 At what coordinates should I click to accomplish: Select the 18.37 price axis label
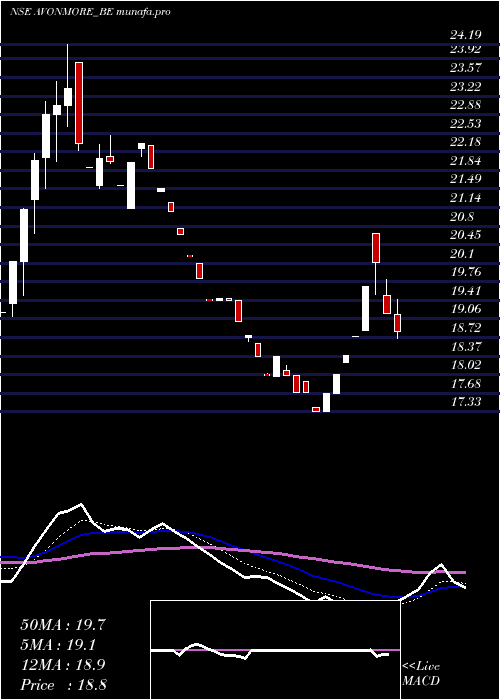[465, 346]
